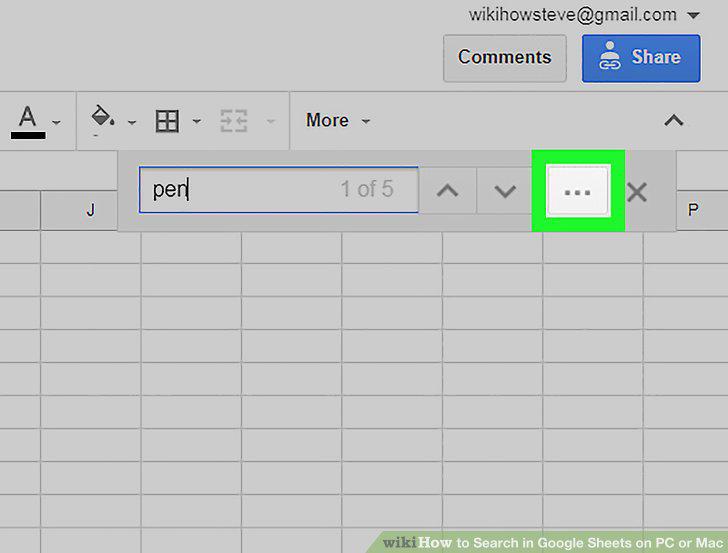Viewport: 728px width, 553px height.
Task: Click the merge cells icon
Action: (x=234, y=121)
